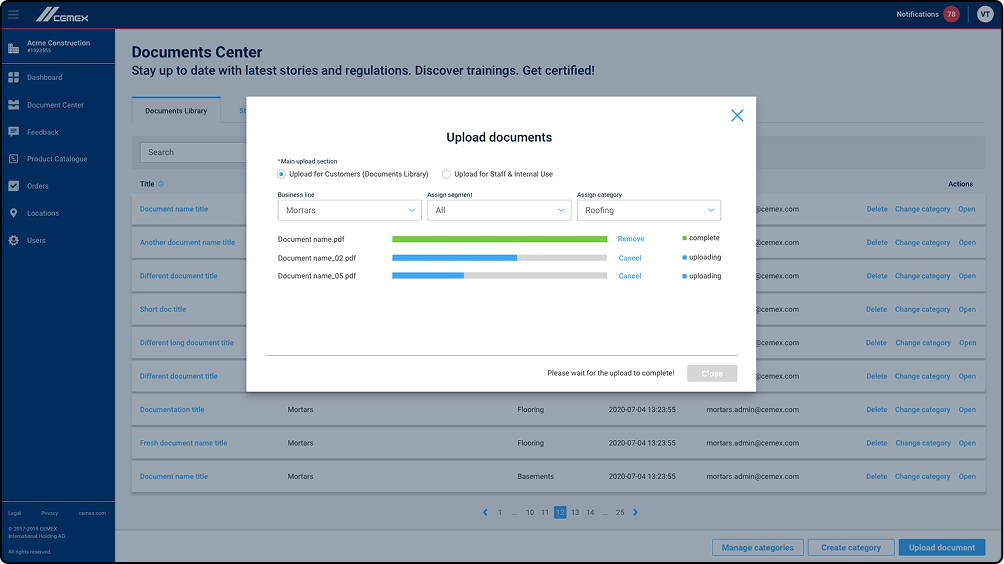The width and height of the screenshot is (1004, 564).
Task: Click the Document name_05.pdf progress bar
Action: coord(499,276)
